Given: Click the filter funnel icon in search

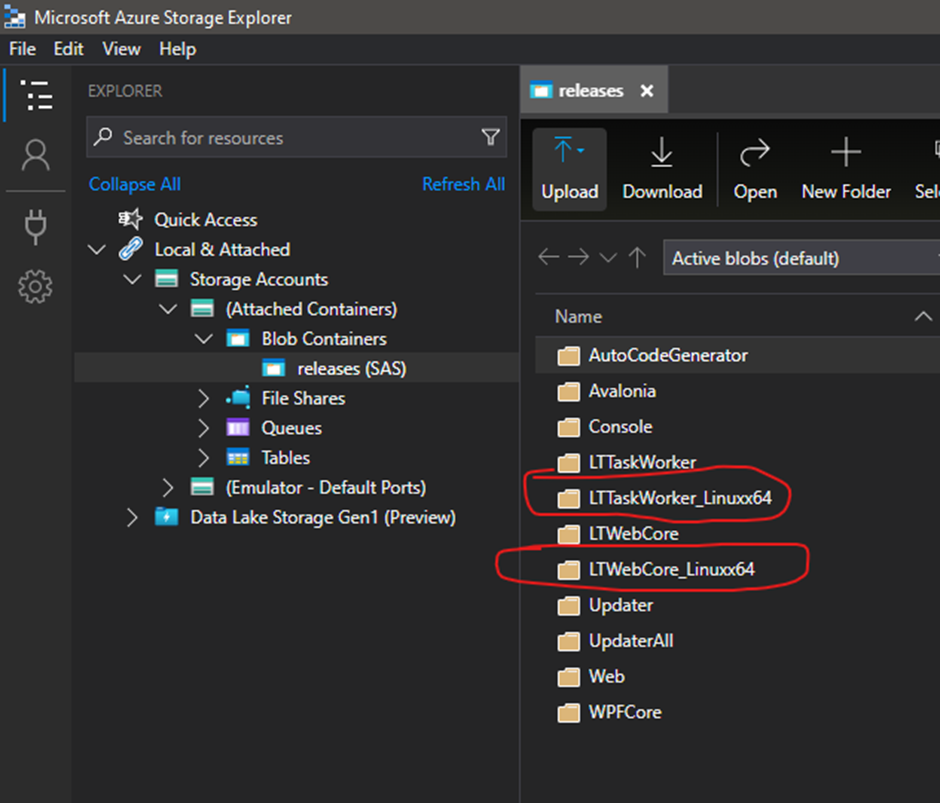Looking at the screenshot, I should (490, 137).
